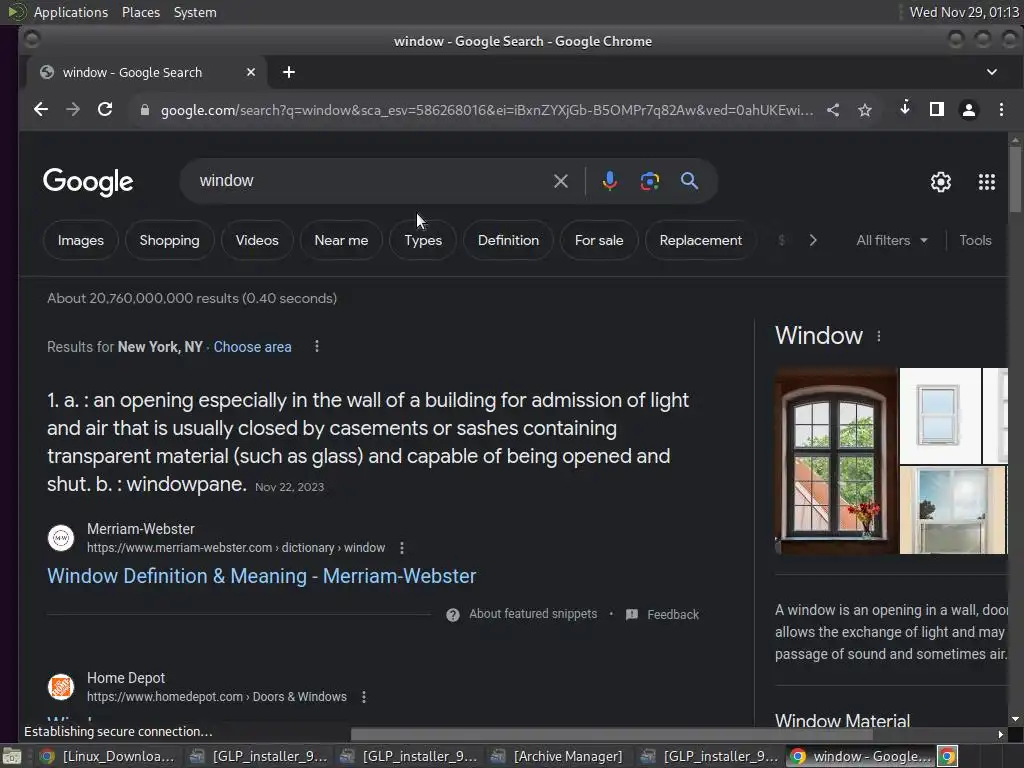
Task: Open the white window frame thumbnail
Action: pyautogui.click(x=940, y=415)
